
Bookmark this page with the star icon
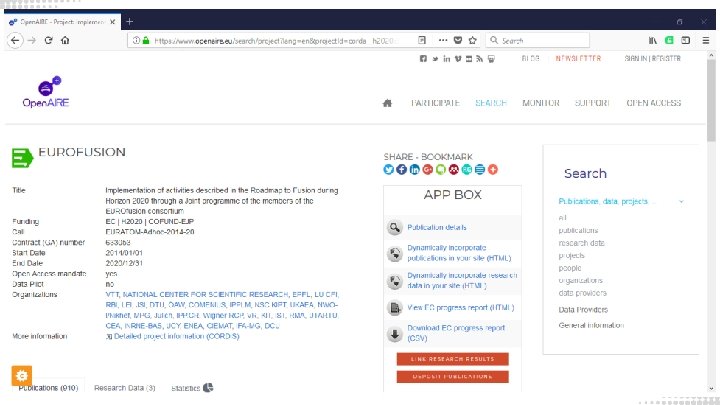472,40
